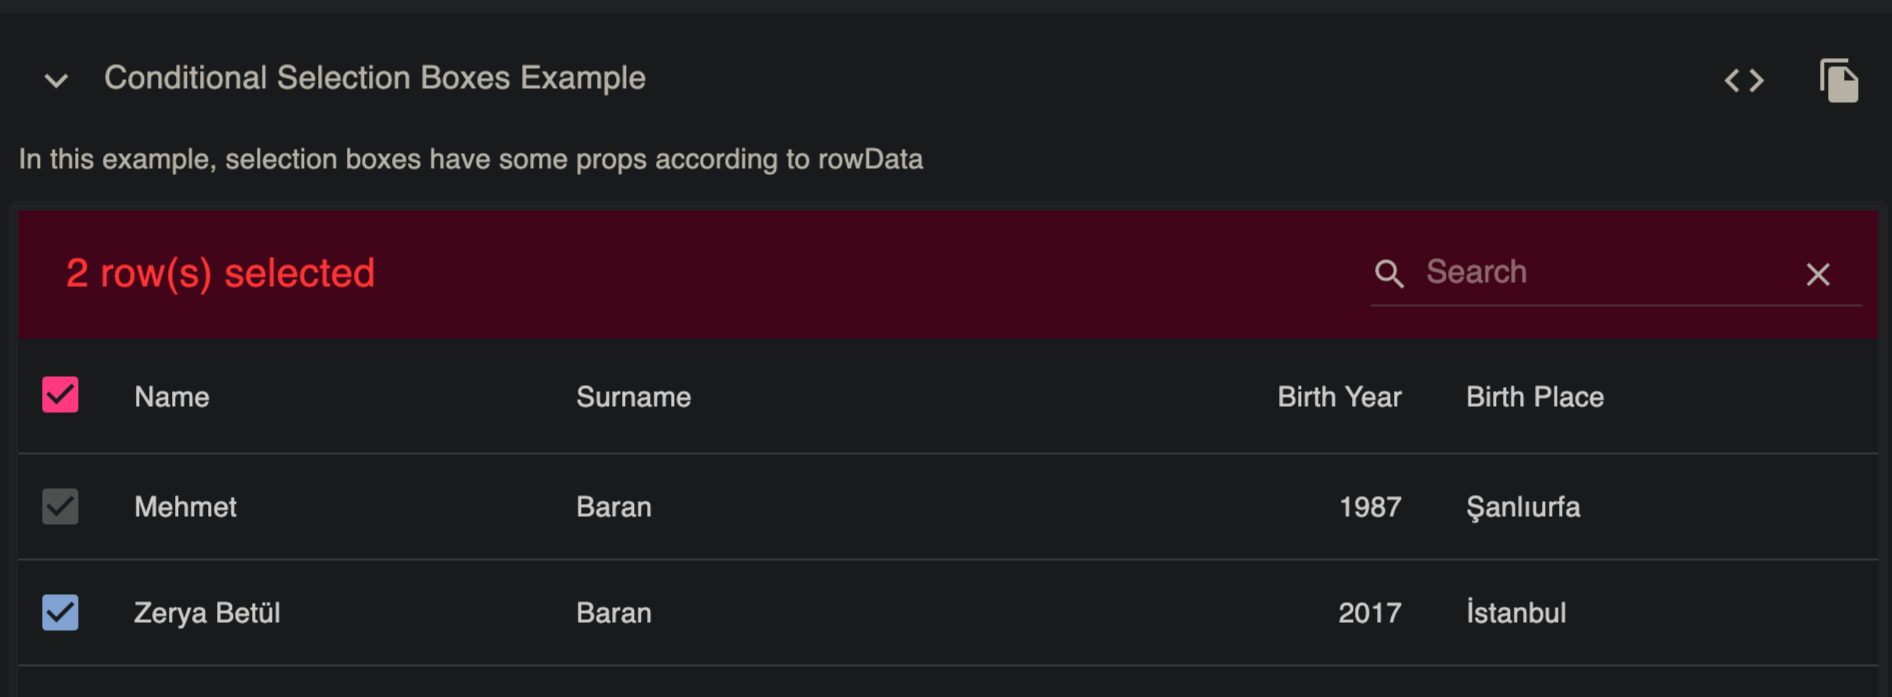Sort by the Birth Year column header

point(1339,396)
